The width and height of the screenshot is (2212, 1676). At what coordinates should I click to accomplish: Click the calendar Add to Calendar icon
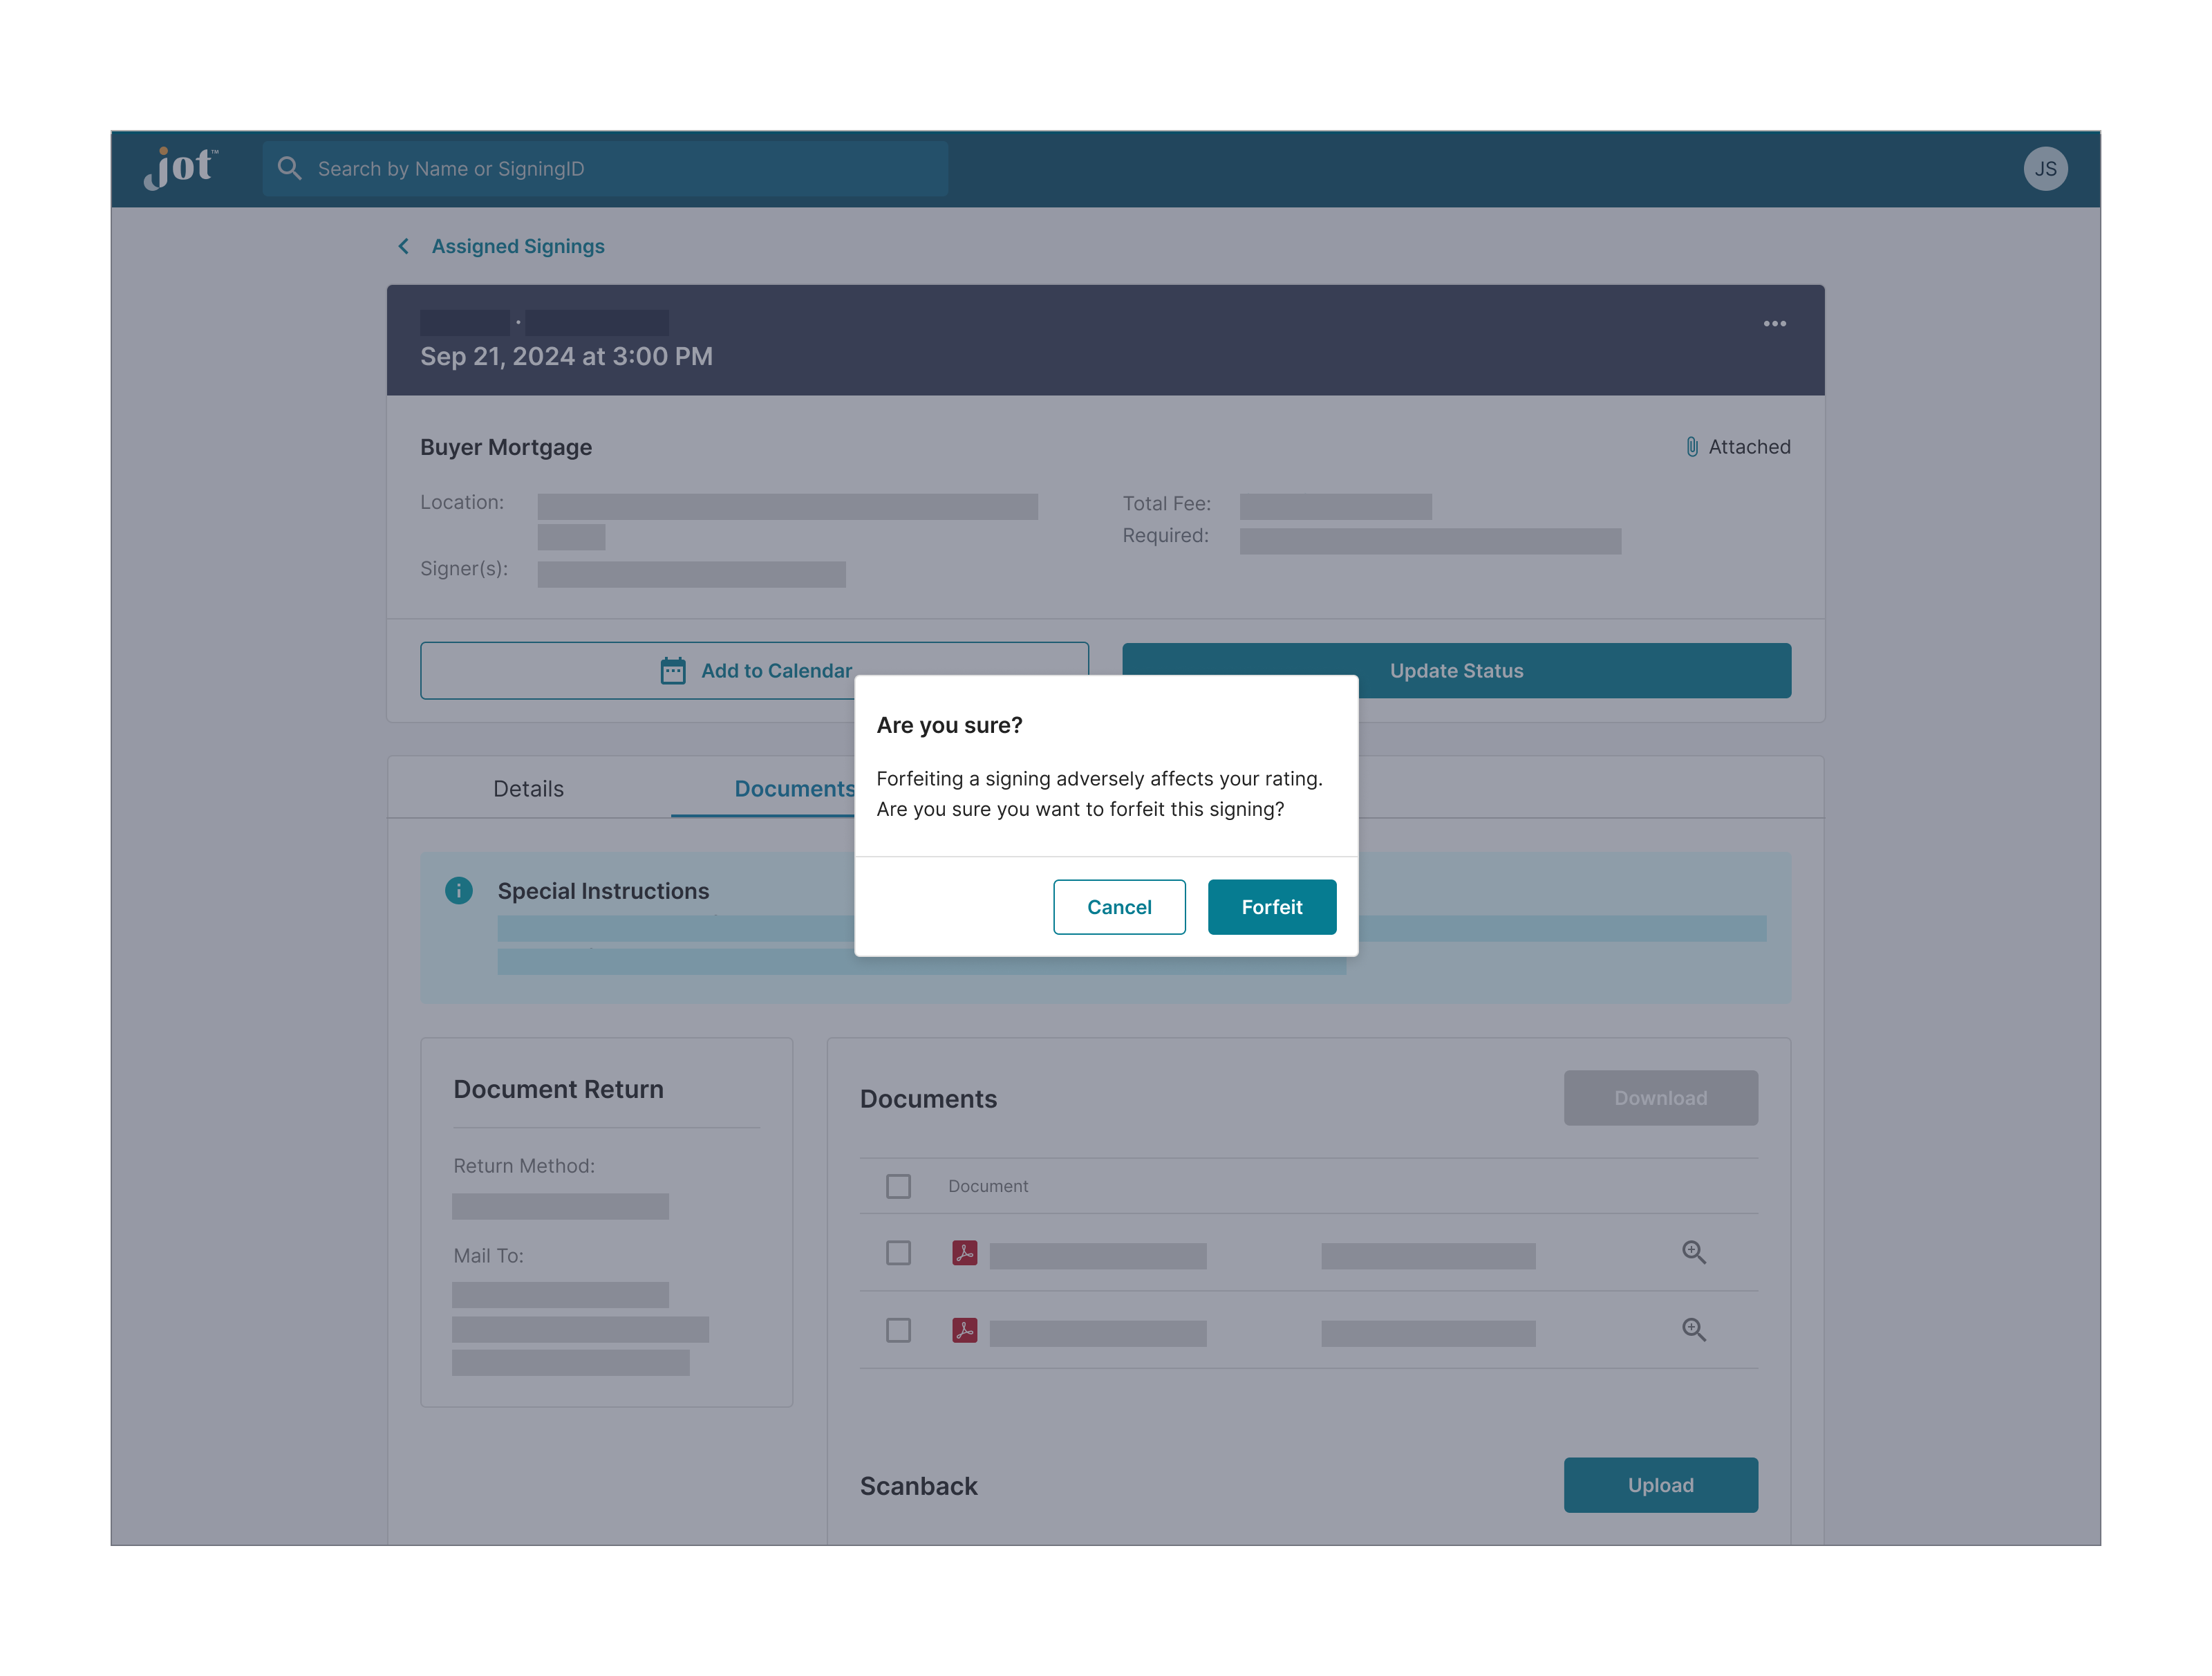tap(674, 669)
